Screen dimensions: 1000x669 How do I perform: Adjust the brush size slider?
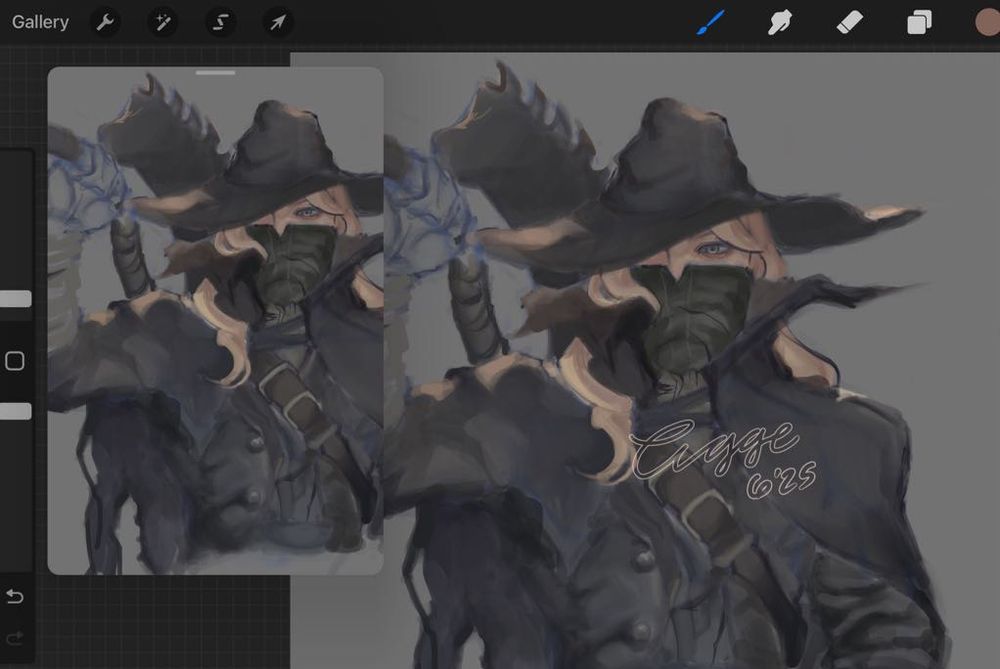click(x=14, y=298)
